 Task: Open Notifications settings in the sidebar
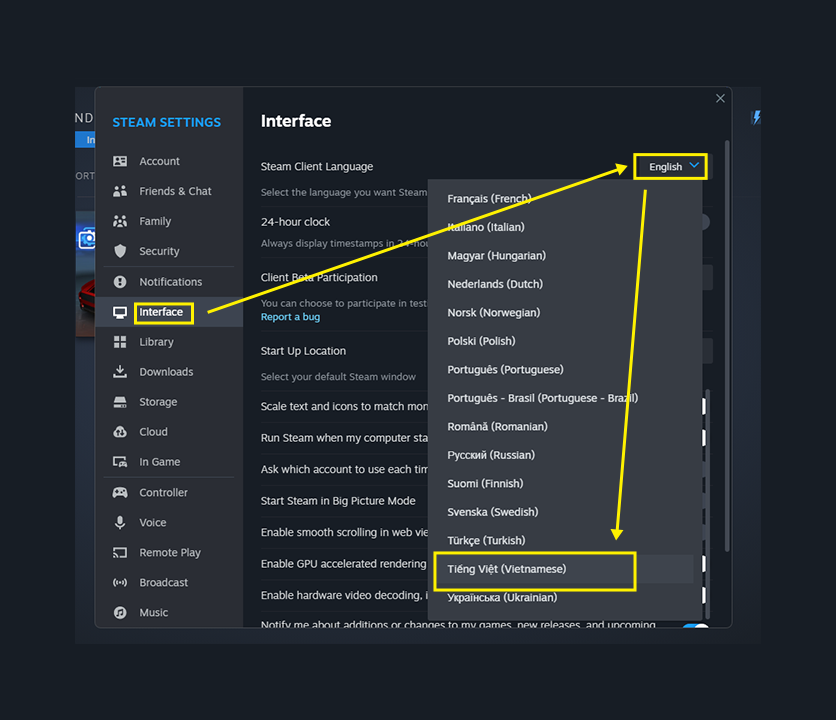[x=168, y=282]
